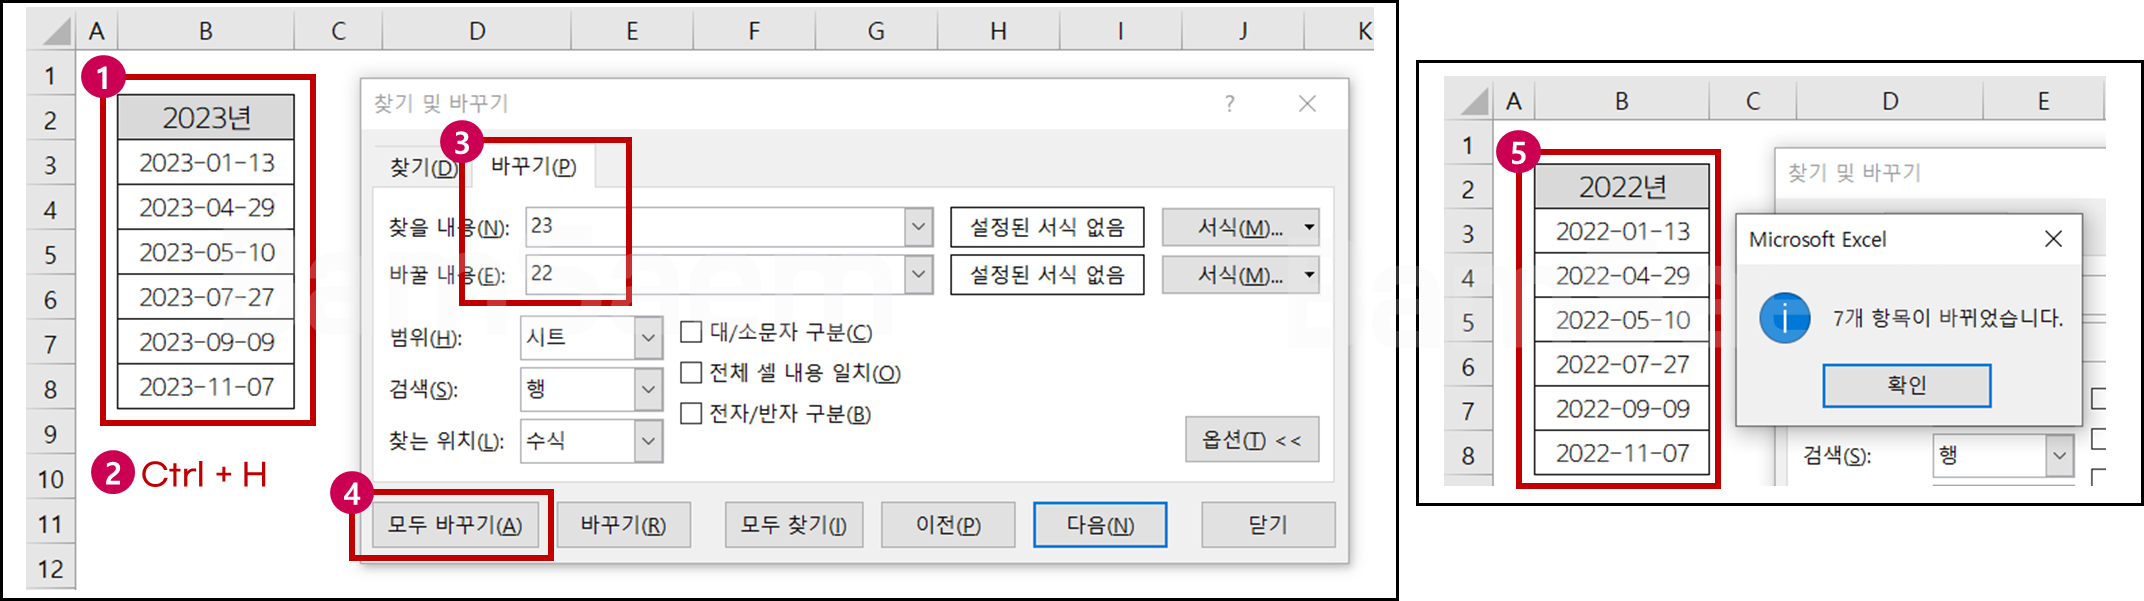Select cell with date 2022-05-10

(1622, 320)
